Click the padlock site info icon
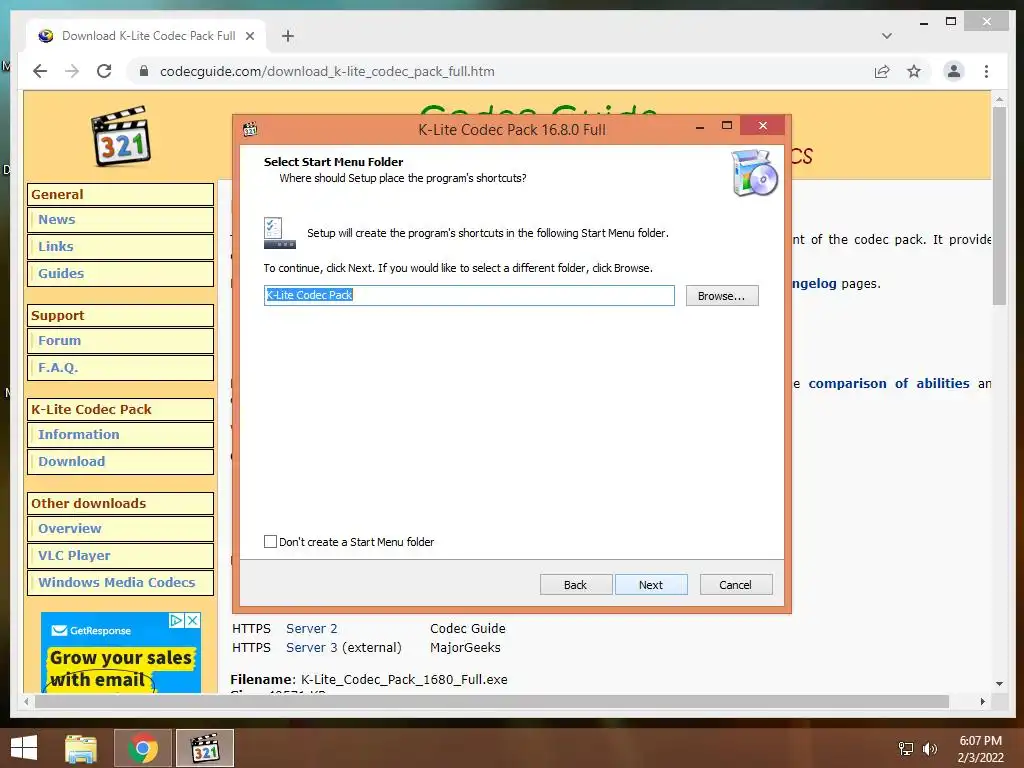1024x768 pixels. click(x=144, y=71)
